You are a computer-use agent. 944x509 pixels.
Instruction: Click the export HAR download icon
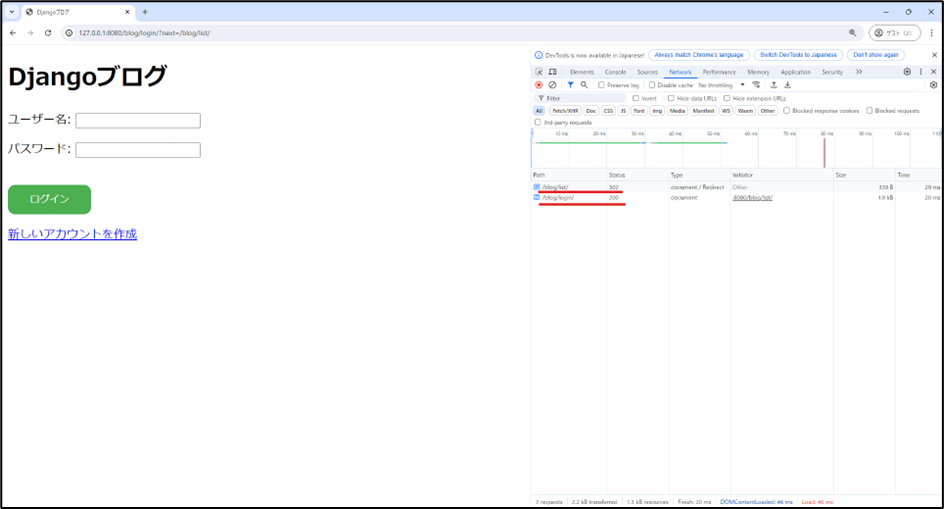click(787, 85)
